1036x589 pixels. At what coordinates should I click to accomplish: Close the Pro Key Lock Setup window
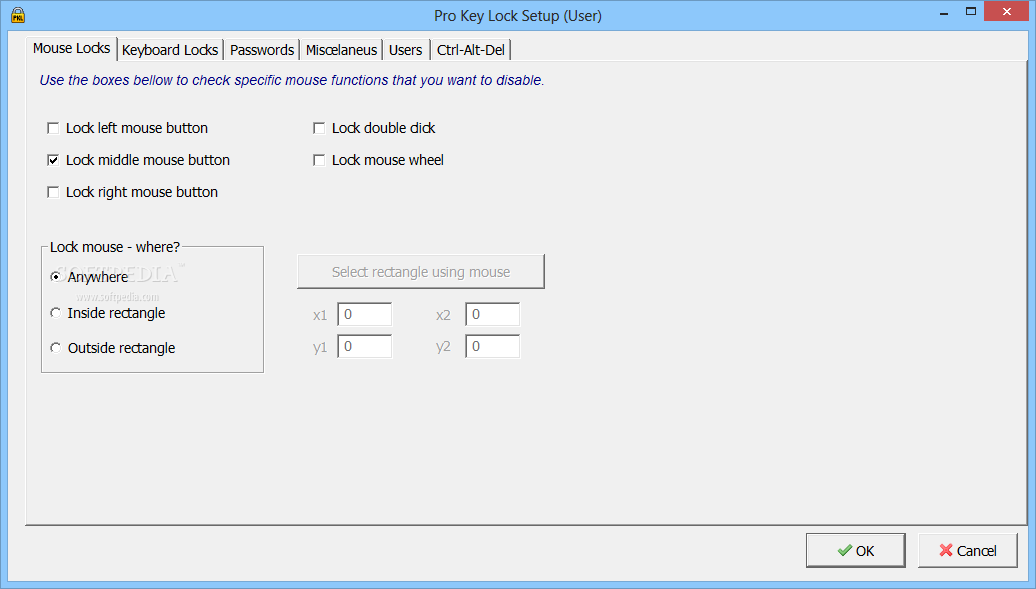point(1007,12)
